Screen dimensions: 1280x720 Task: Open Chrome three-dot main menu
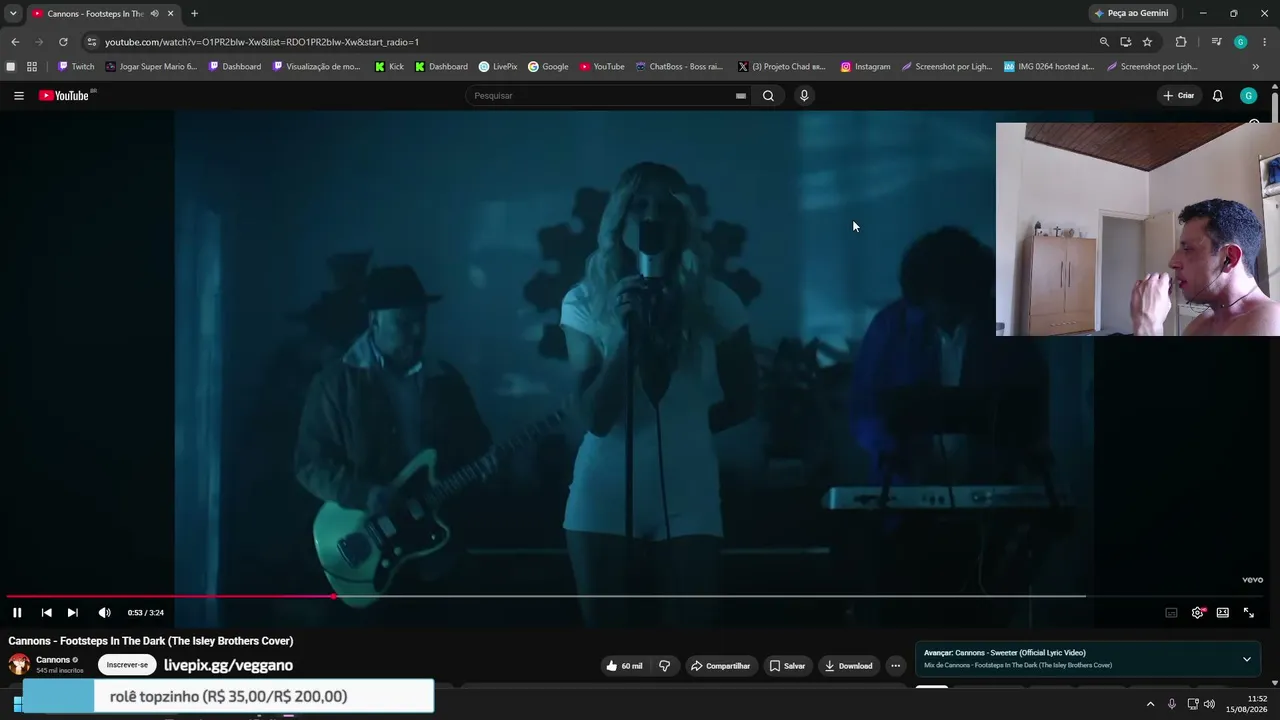(1265, 42)
